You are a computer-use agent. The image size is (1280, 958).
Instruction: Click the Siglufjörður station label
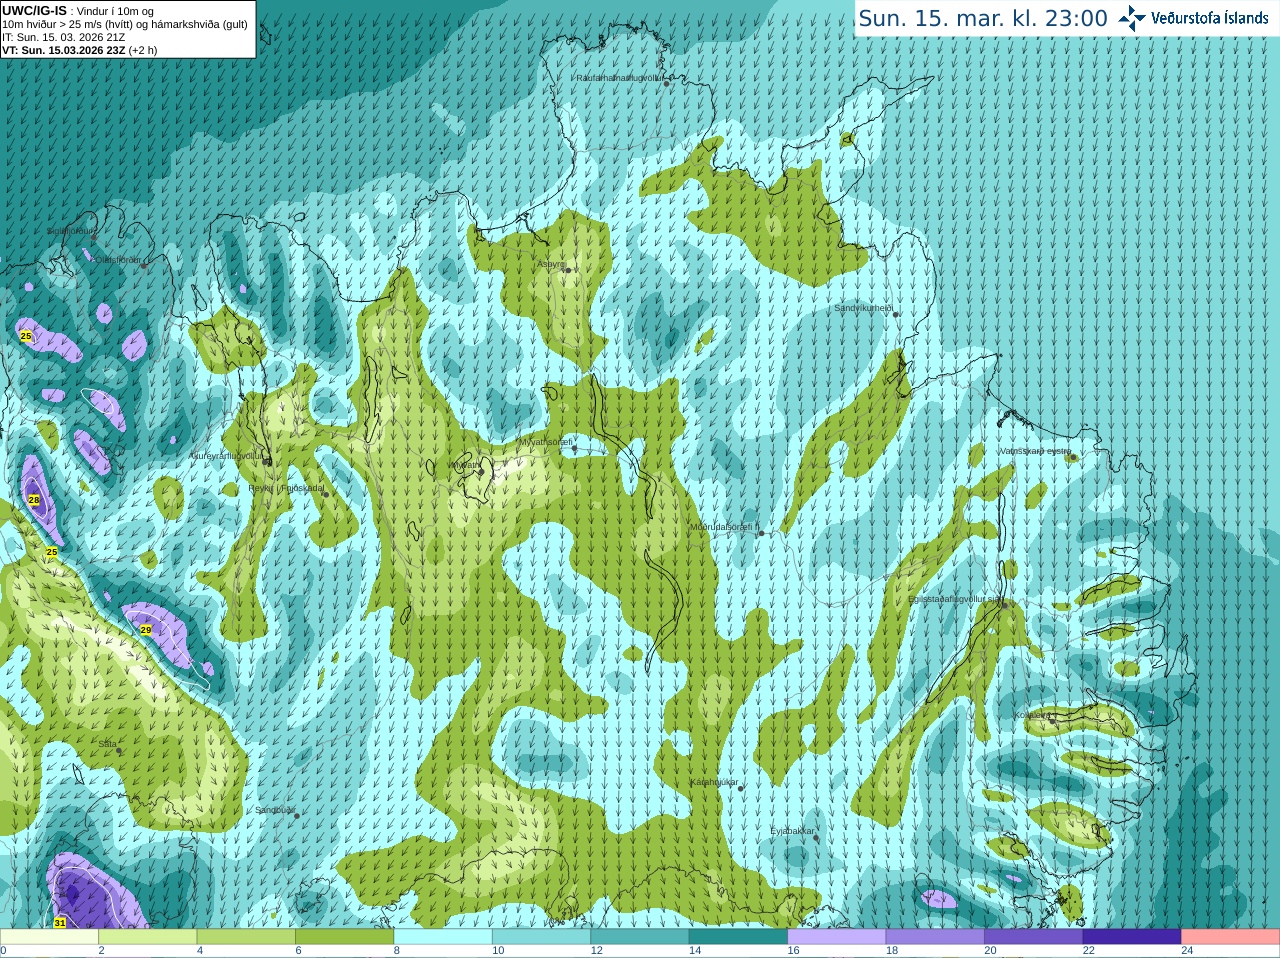(70, 231)
